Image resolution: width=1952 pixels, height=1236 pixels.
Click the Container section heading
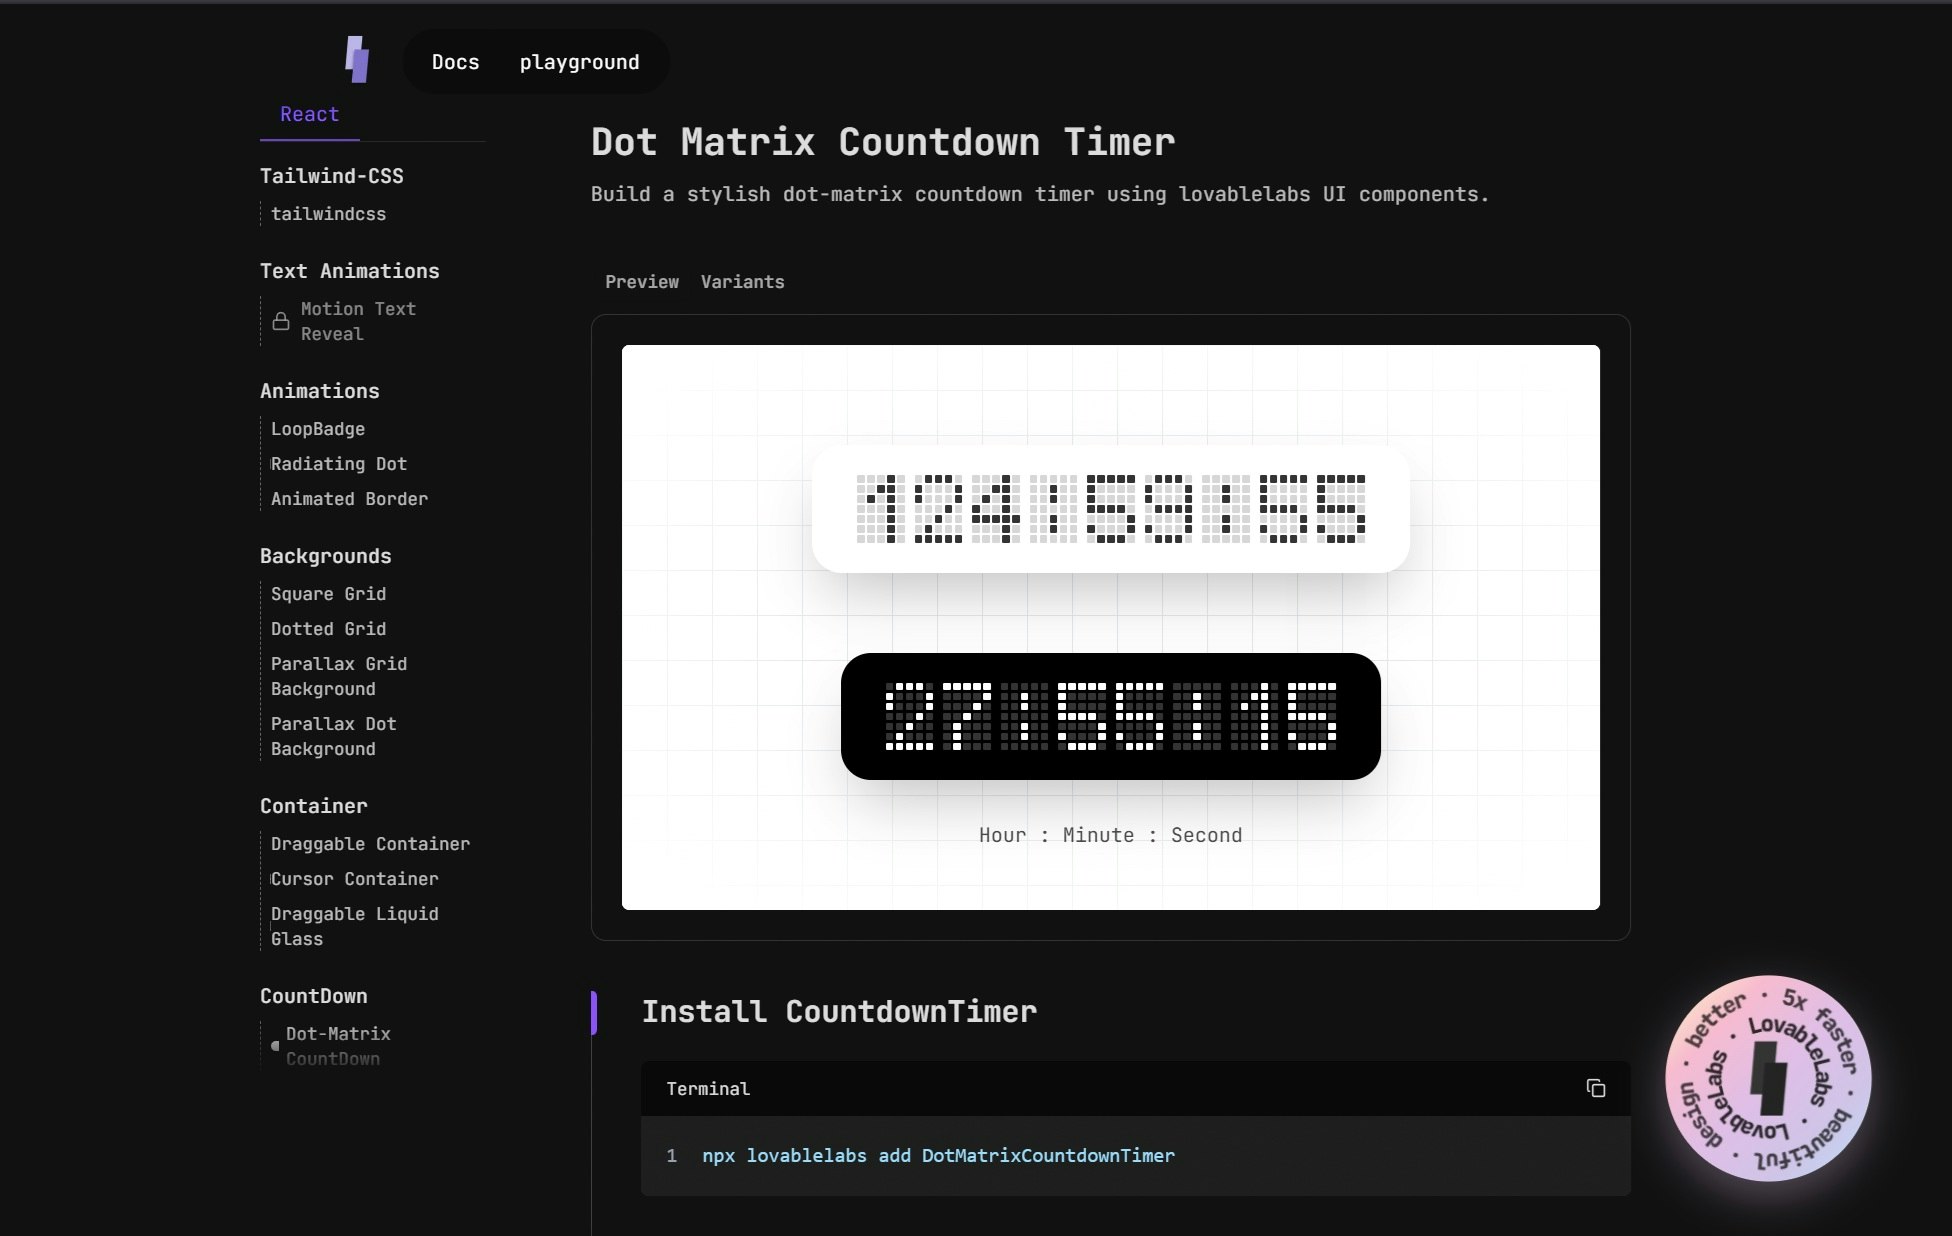[314, 806]
